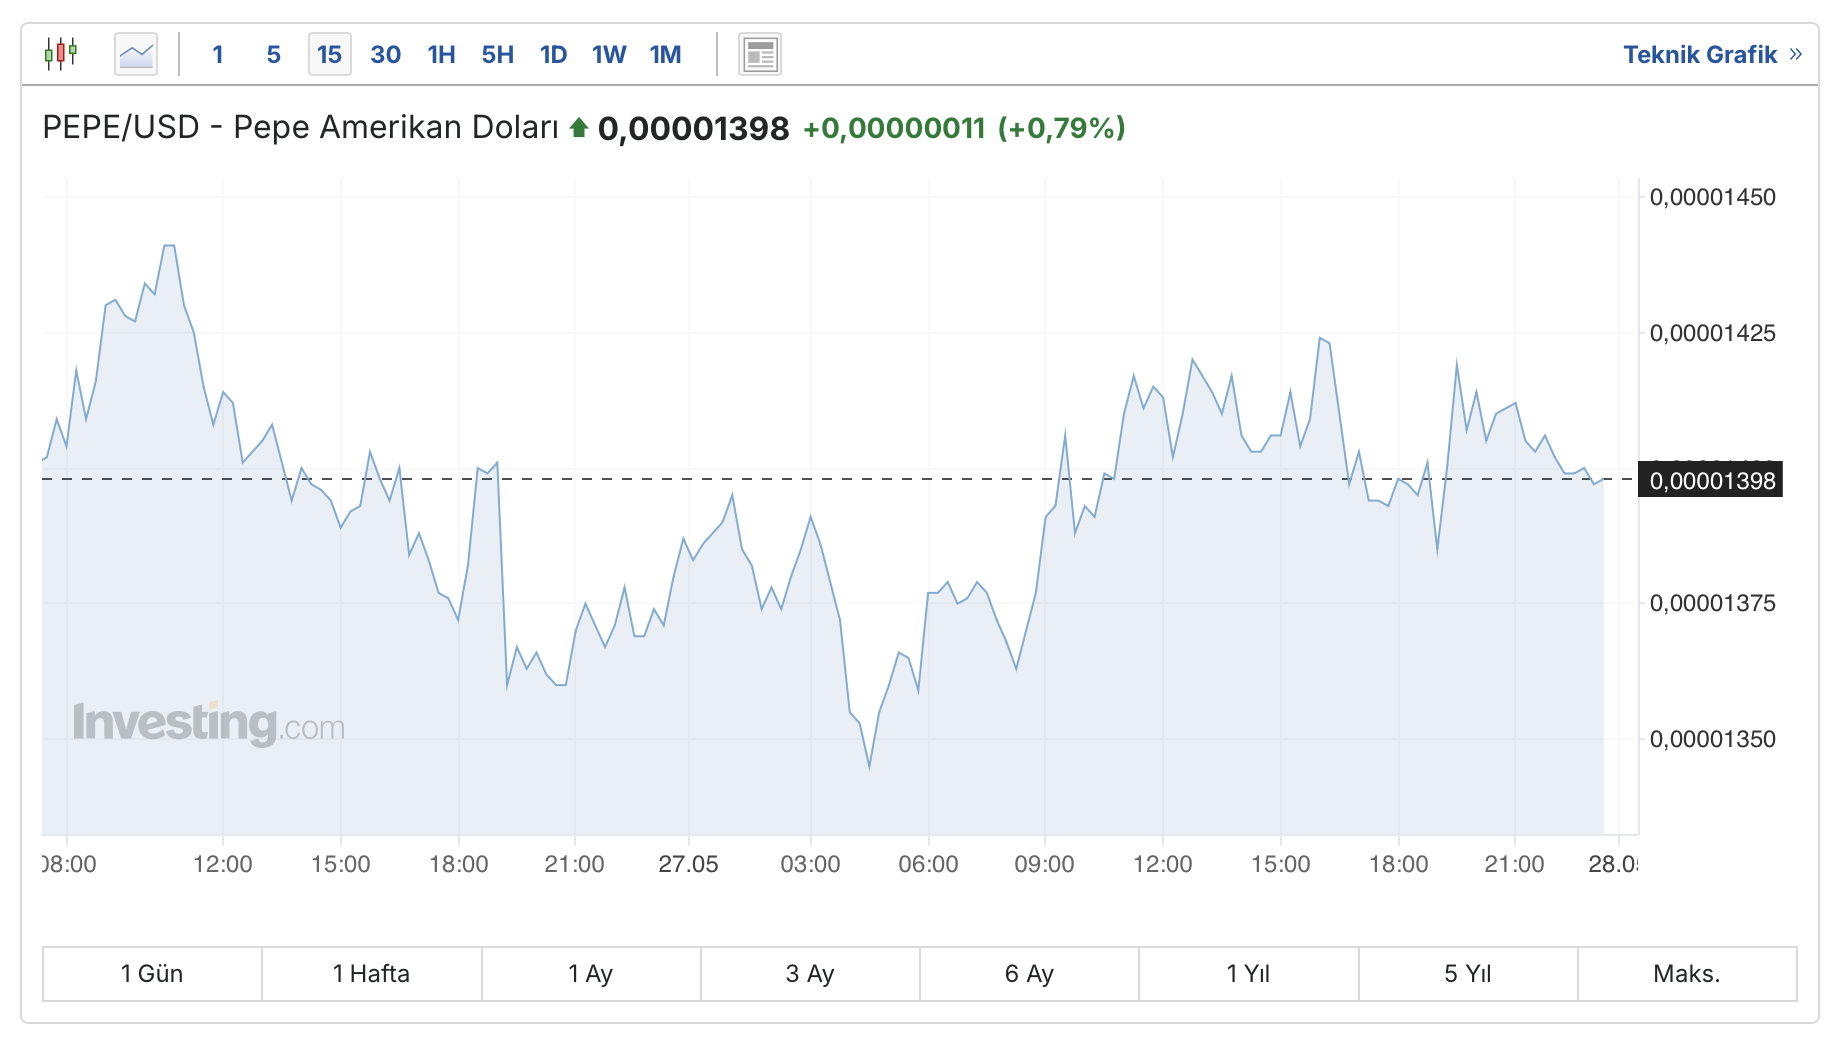Set interval to 1 minute

click(x=218, y=54)
